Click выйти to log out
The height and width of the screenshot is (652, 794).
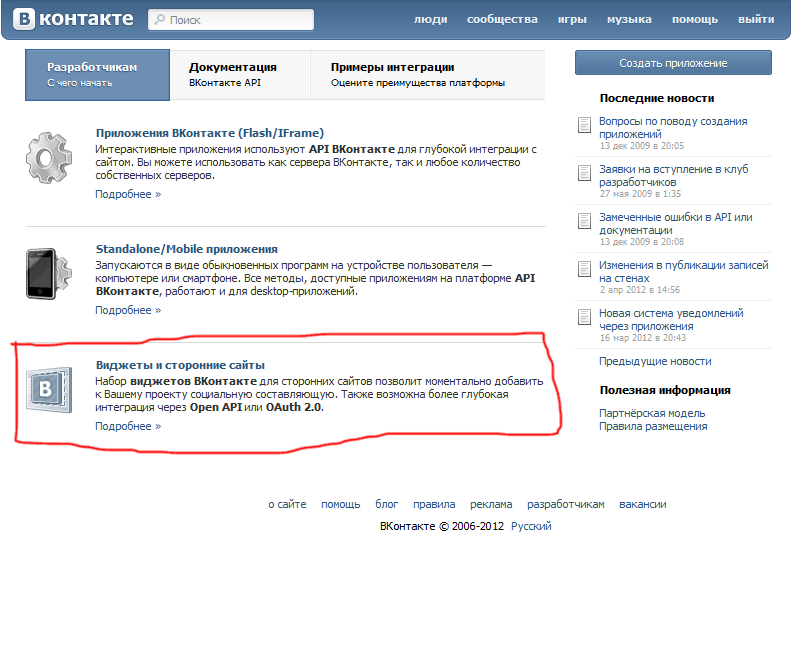(x=756, y=19)
